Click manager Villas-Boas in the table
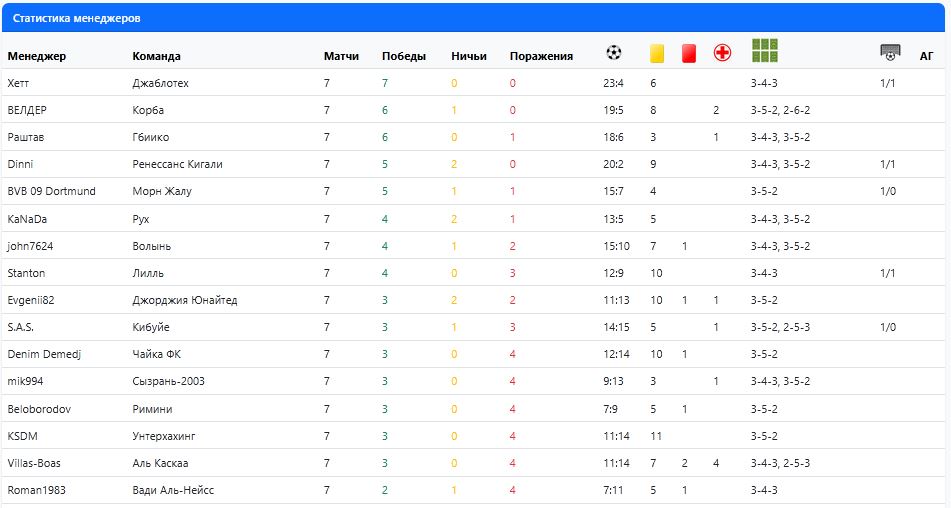Viewport: 951px width, 508px height. (x=34, y=463)
